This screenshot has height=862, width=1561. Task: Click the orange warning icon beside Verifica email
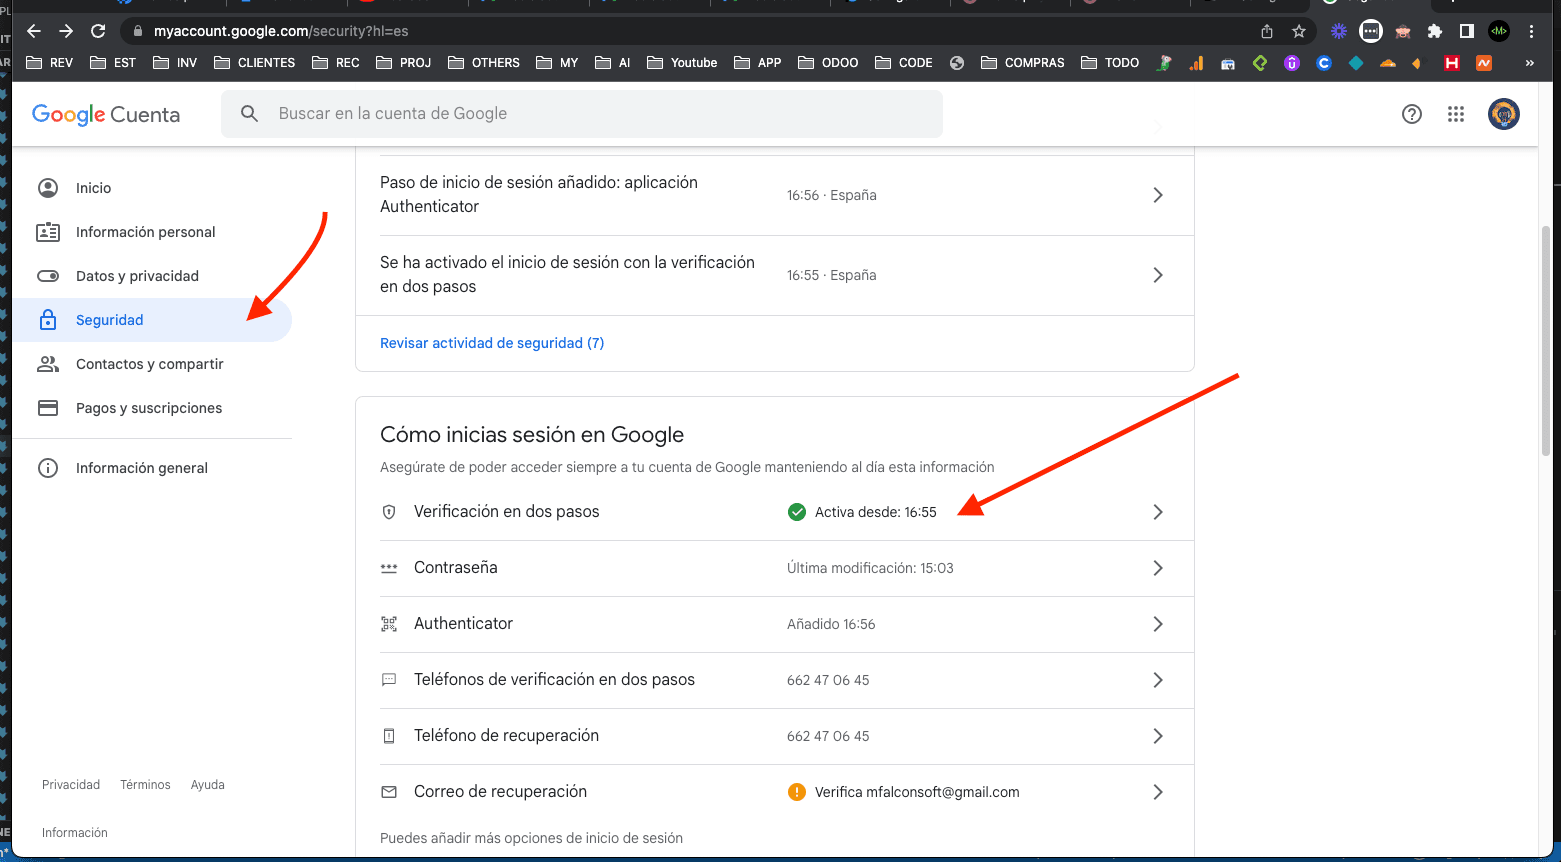[x=797, y=792]
